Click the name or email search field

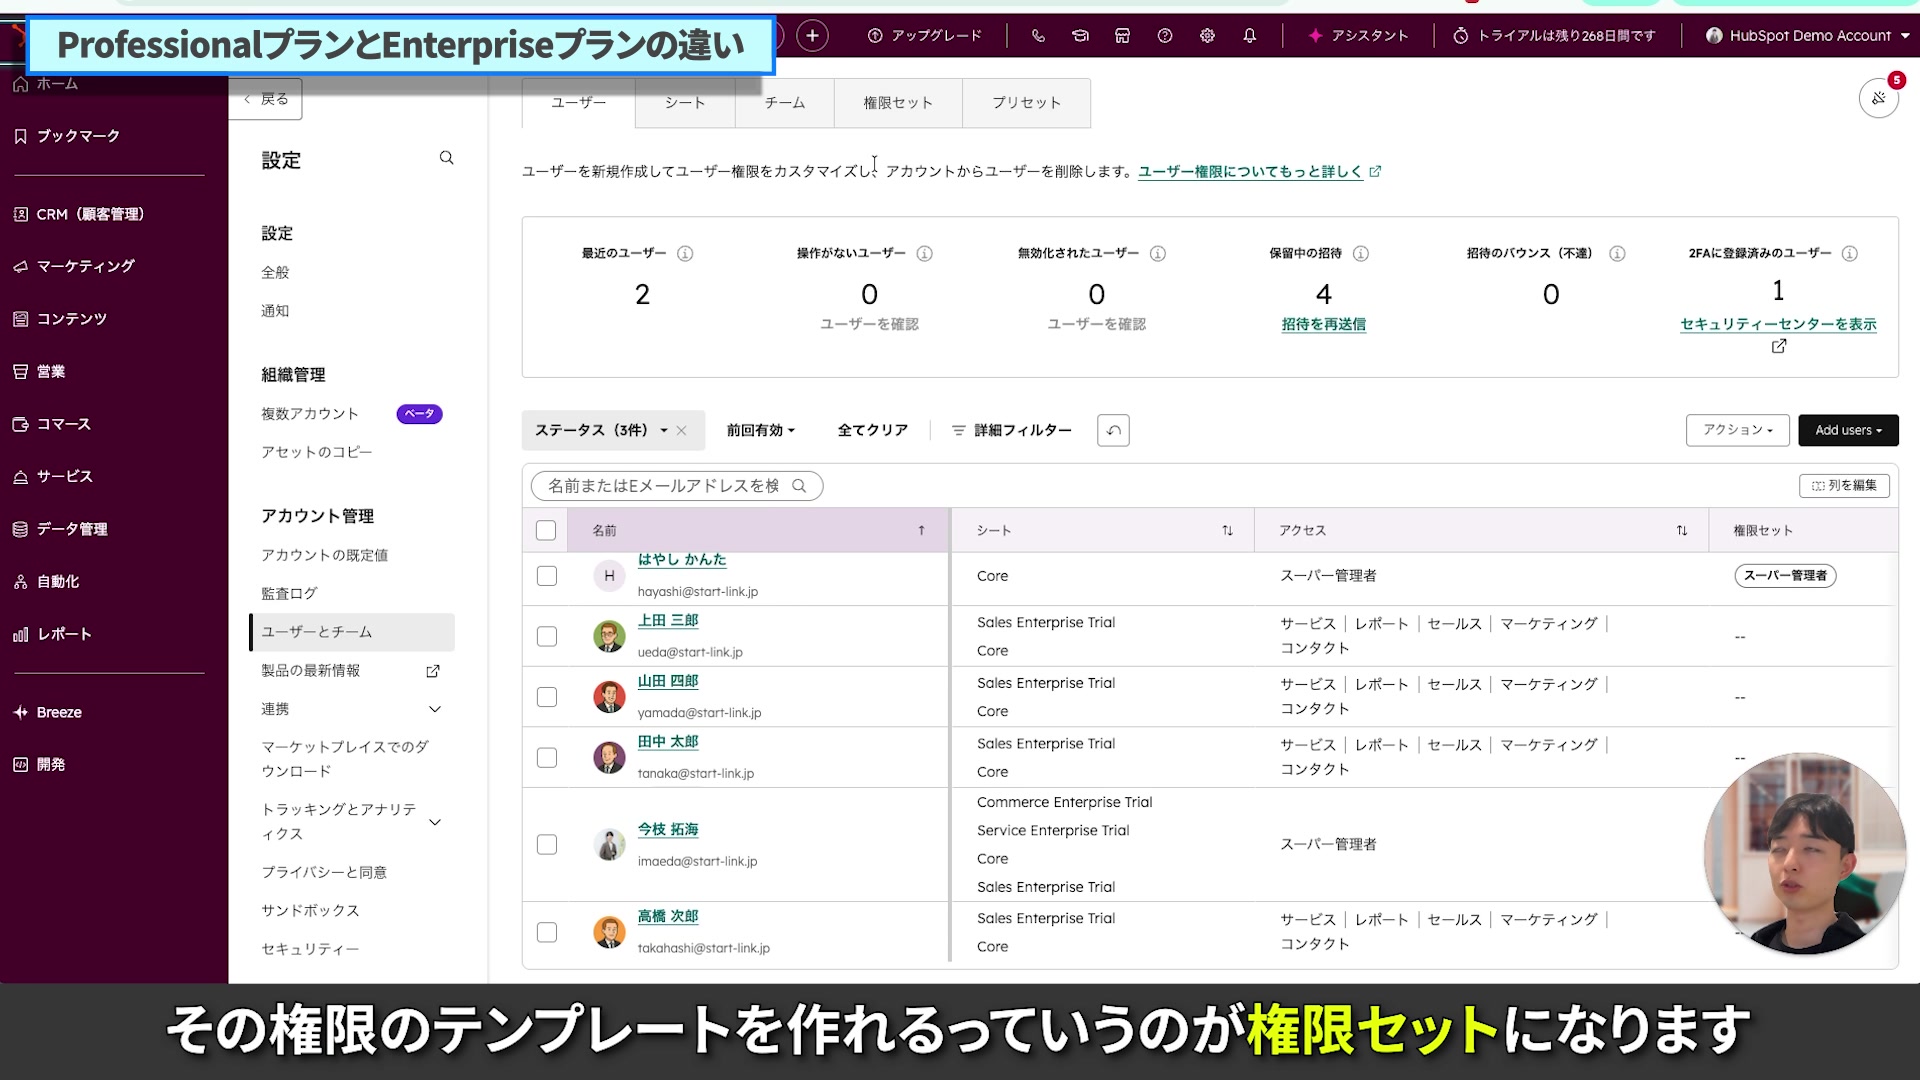coord(665,486)
